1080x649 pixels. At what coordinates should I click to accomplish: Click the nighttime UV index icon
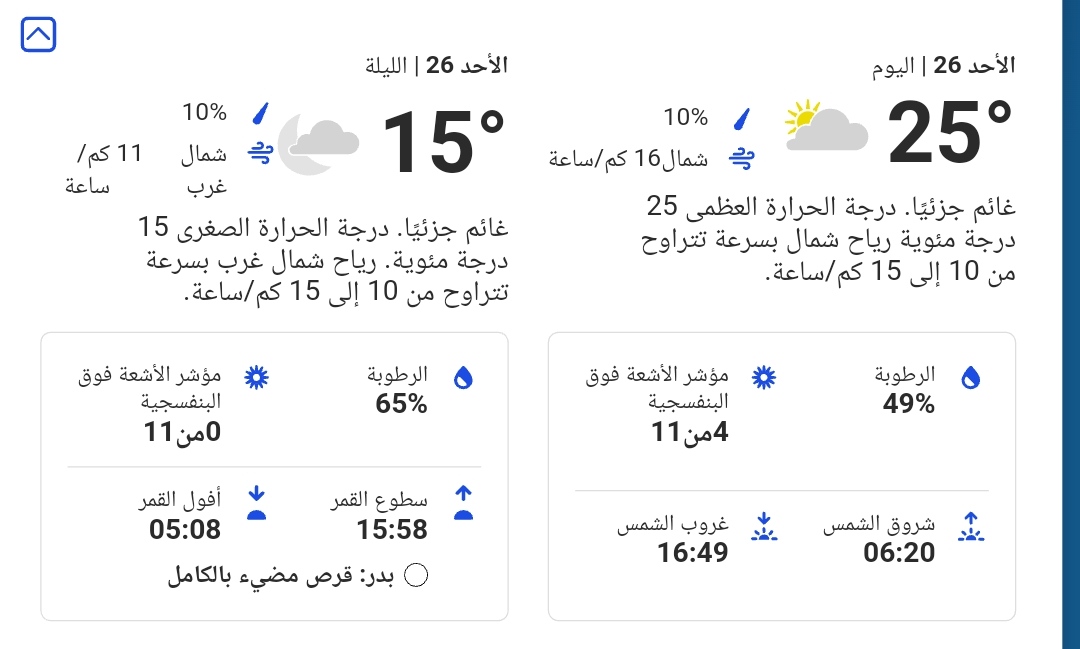click(x=257, y=377)
